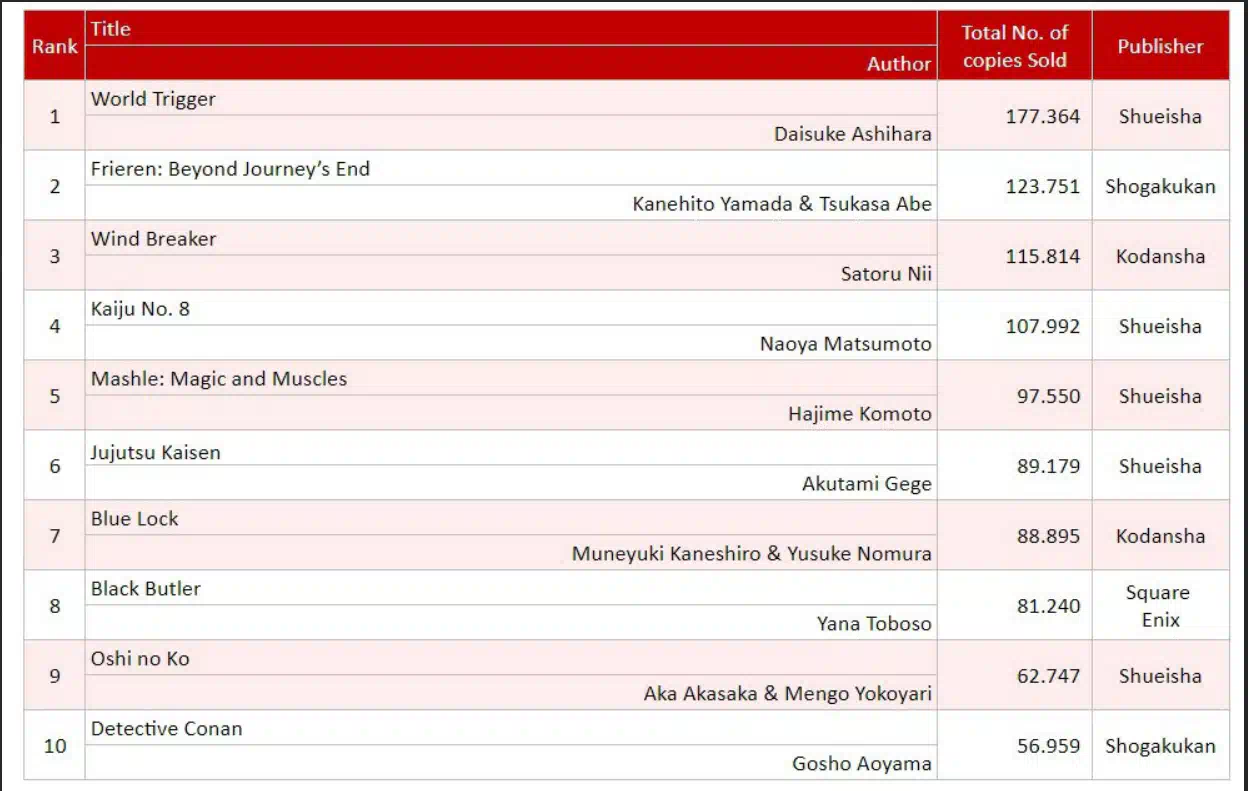Click rank number 10 cell

(54, 746)
